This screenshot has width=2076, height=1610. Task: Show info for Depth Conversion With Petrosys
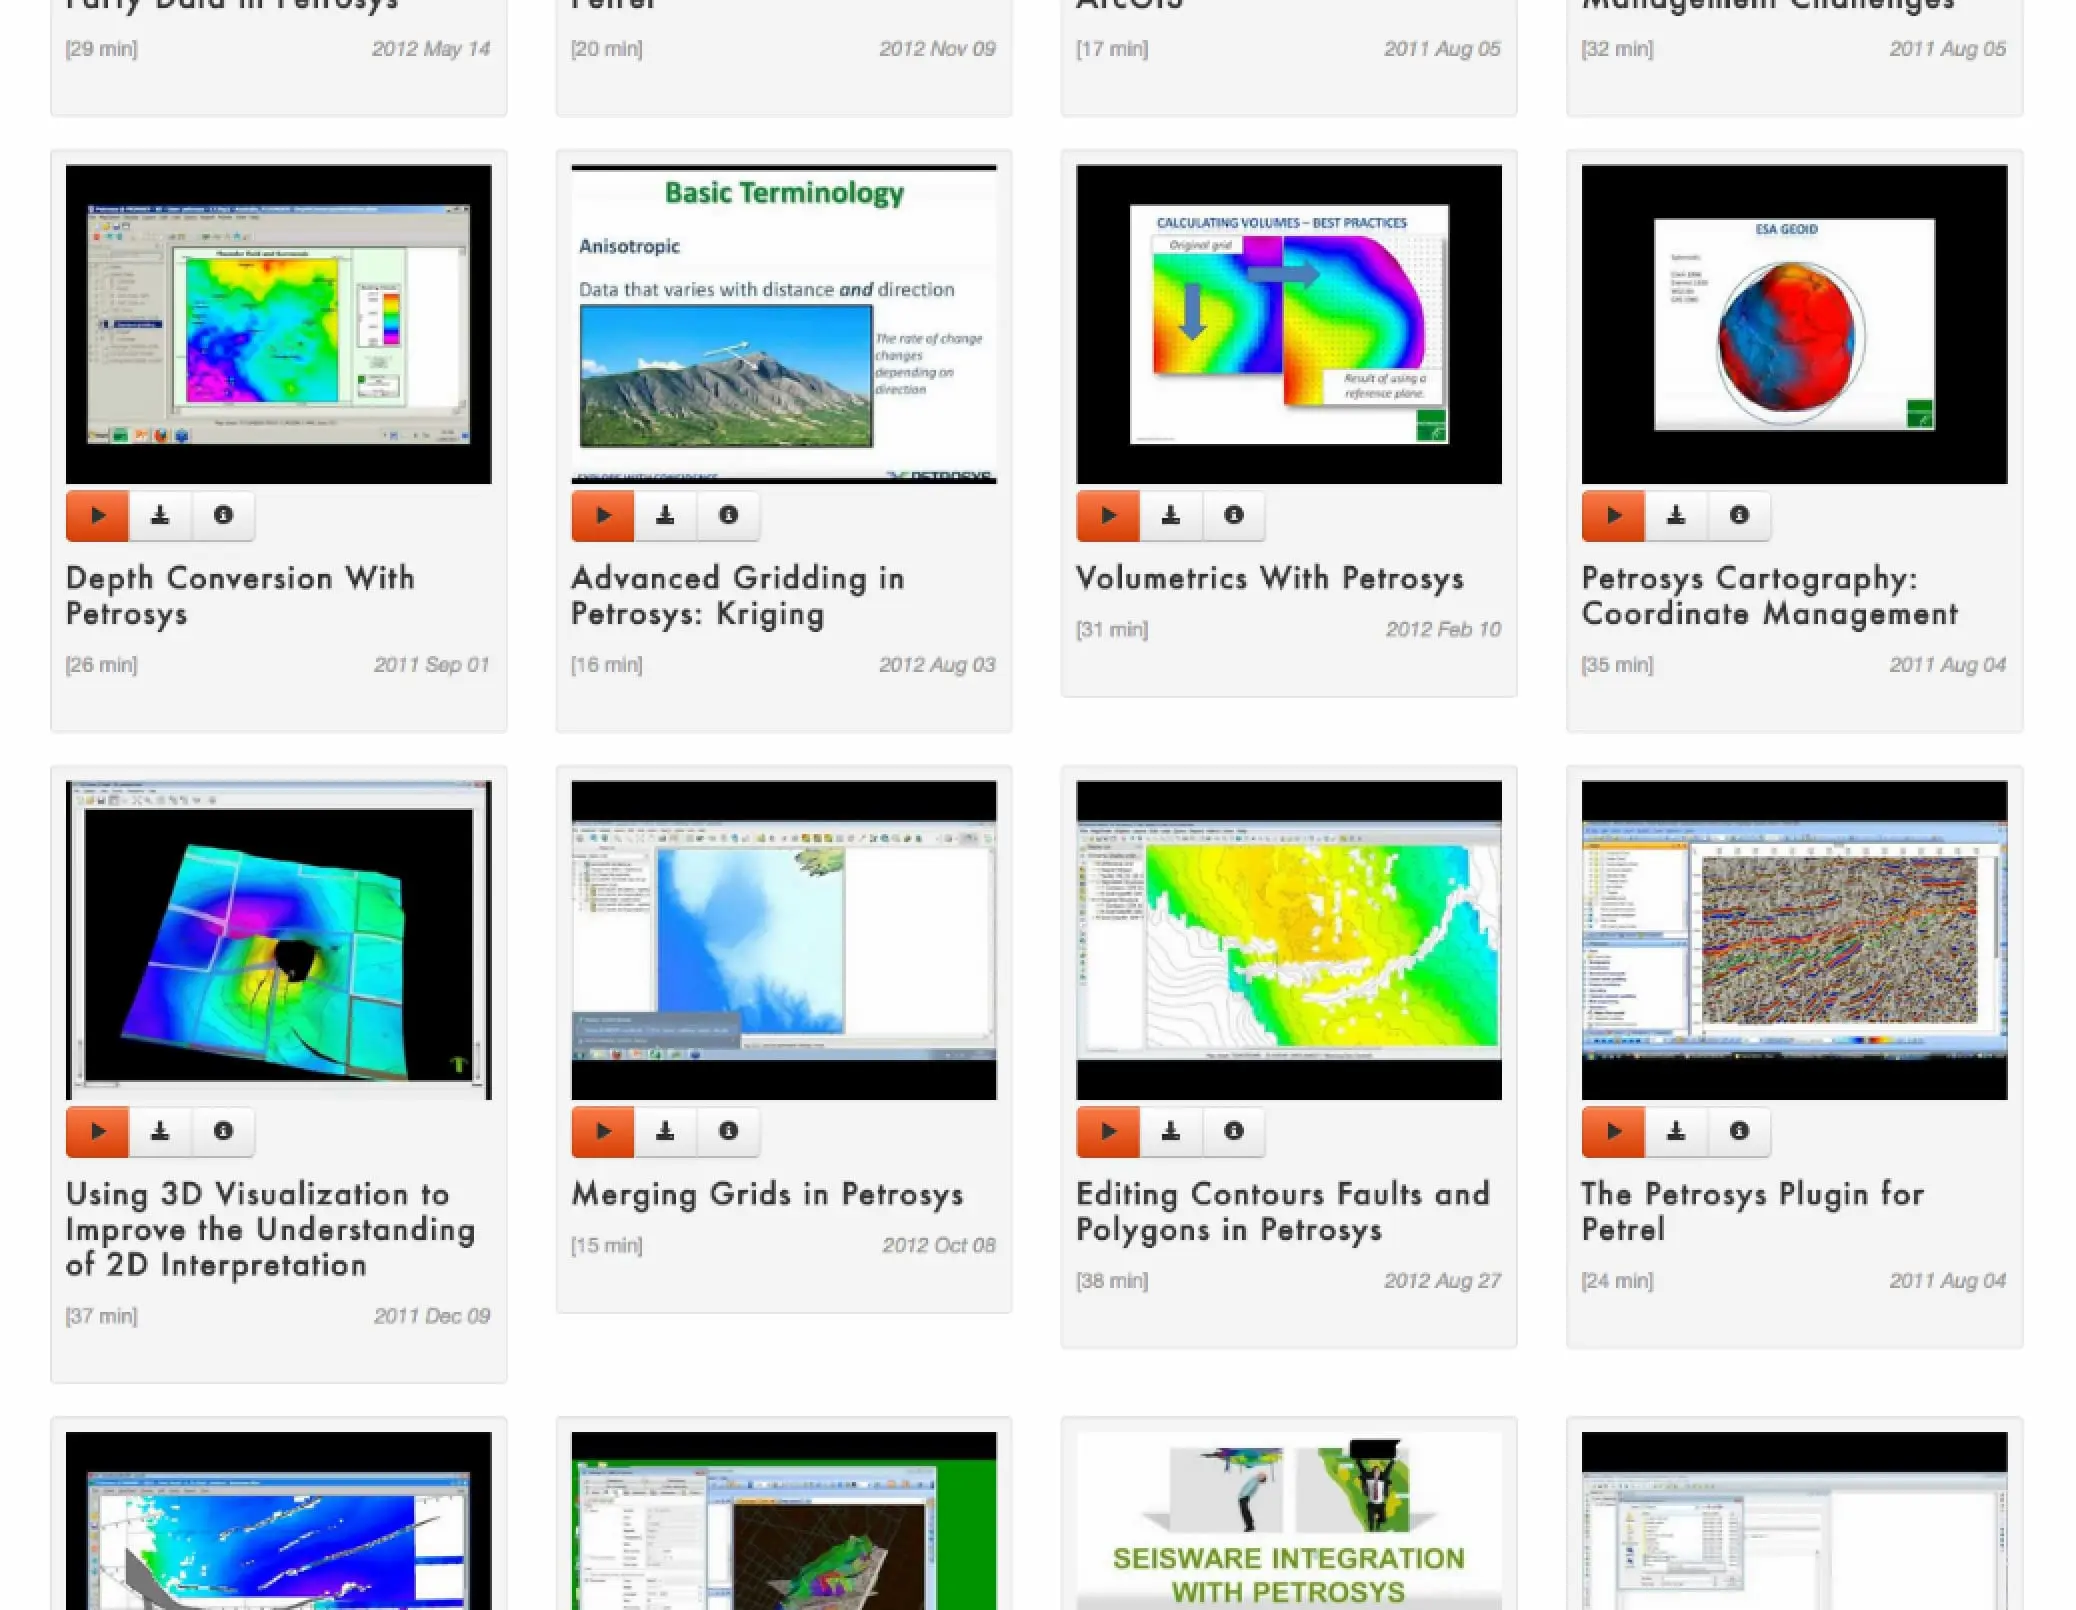pyautogui.click(x=223, y=516)
